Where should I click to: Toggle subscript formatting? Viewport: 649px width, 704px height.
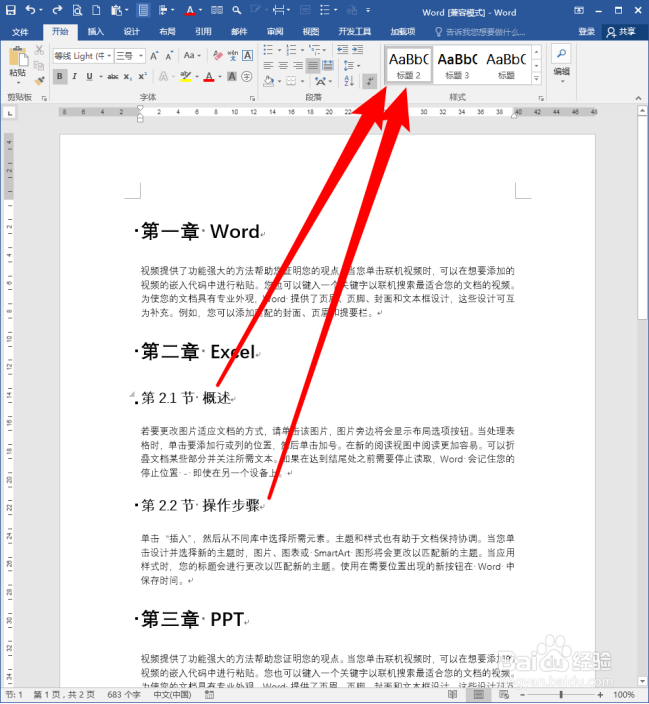coord(128,77)
